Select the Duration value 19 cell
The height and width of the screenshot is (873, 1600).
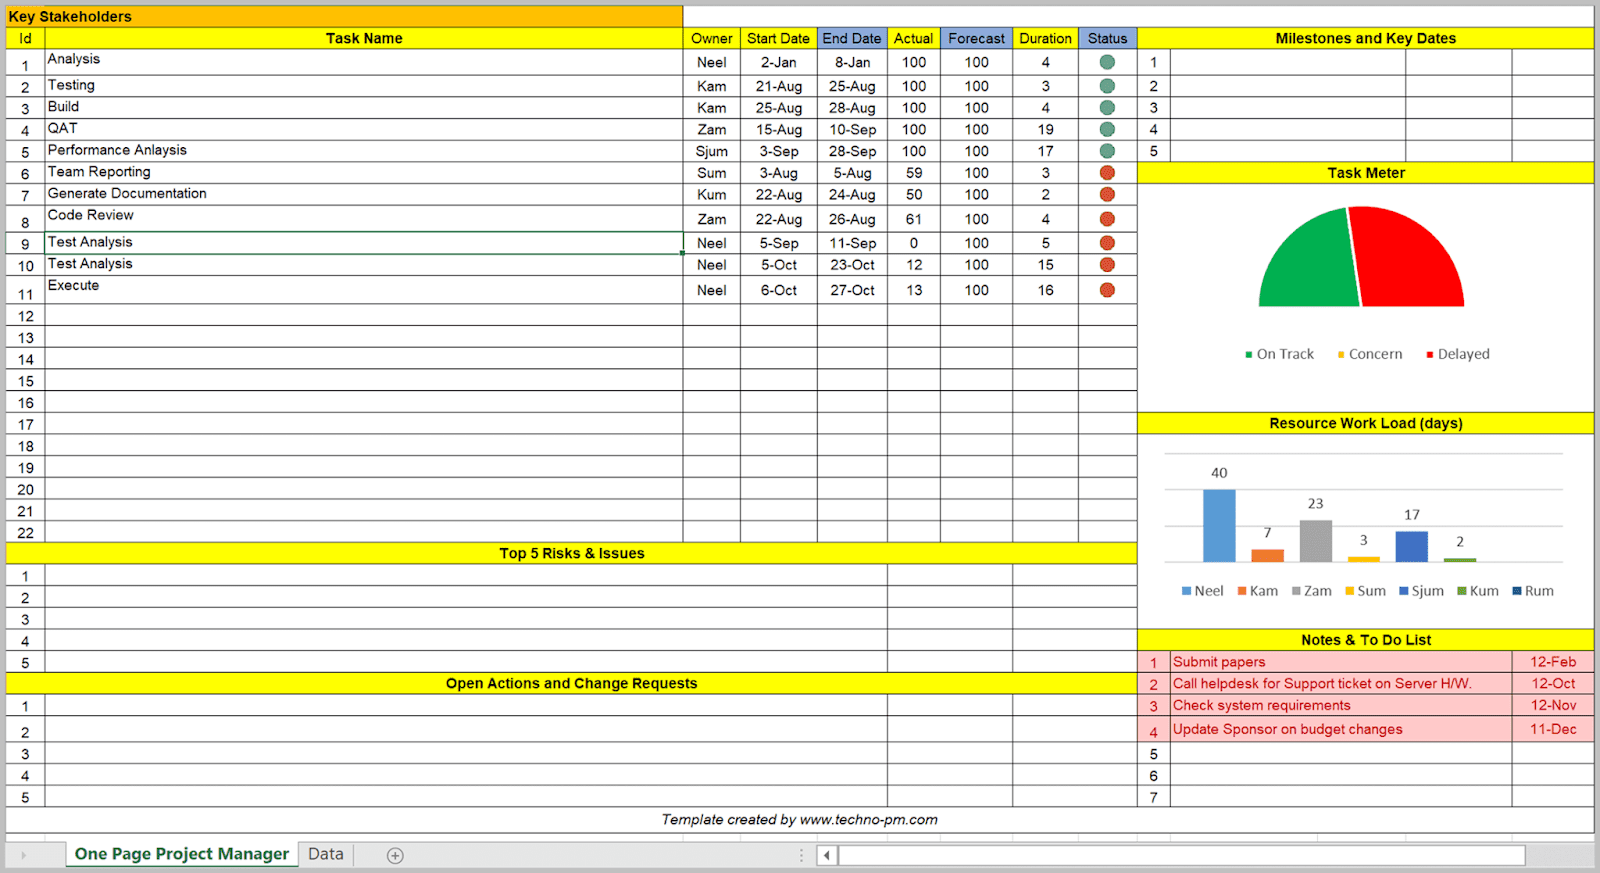coord(1045,130)
